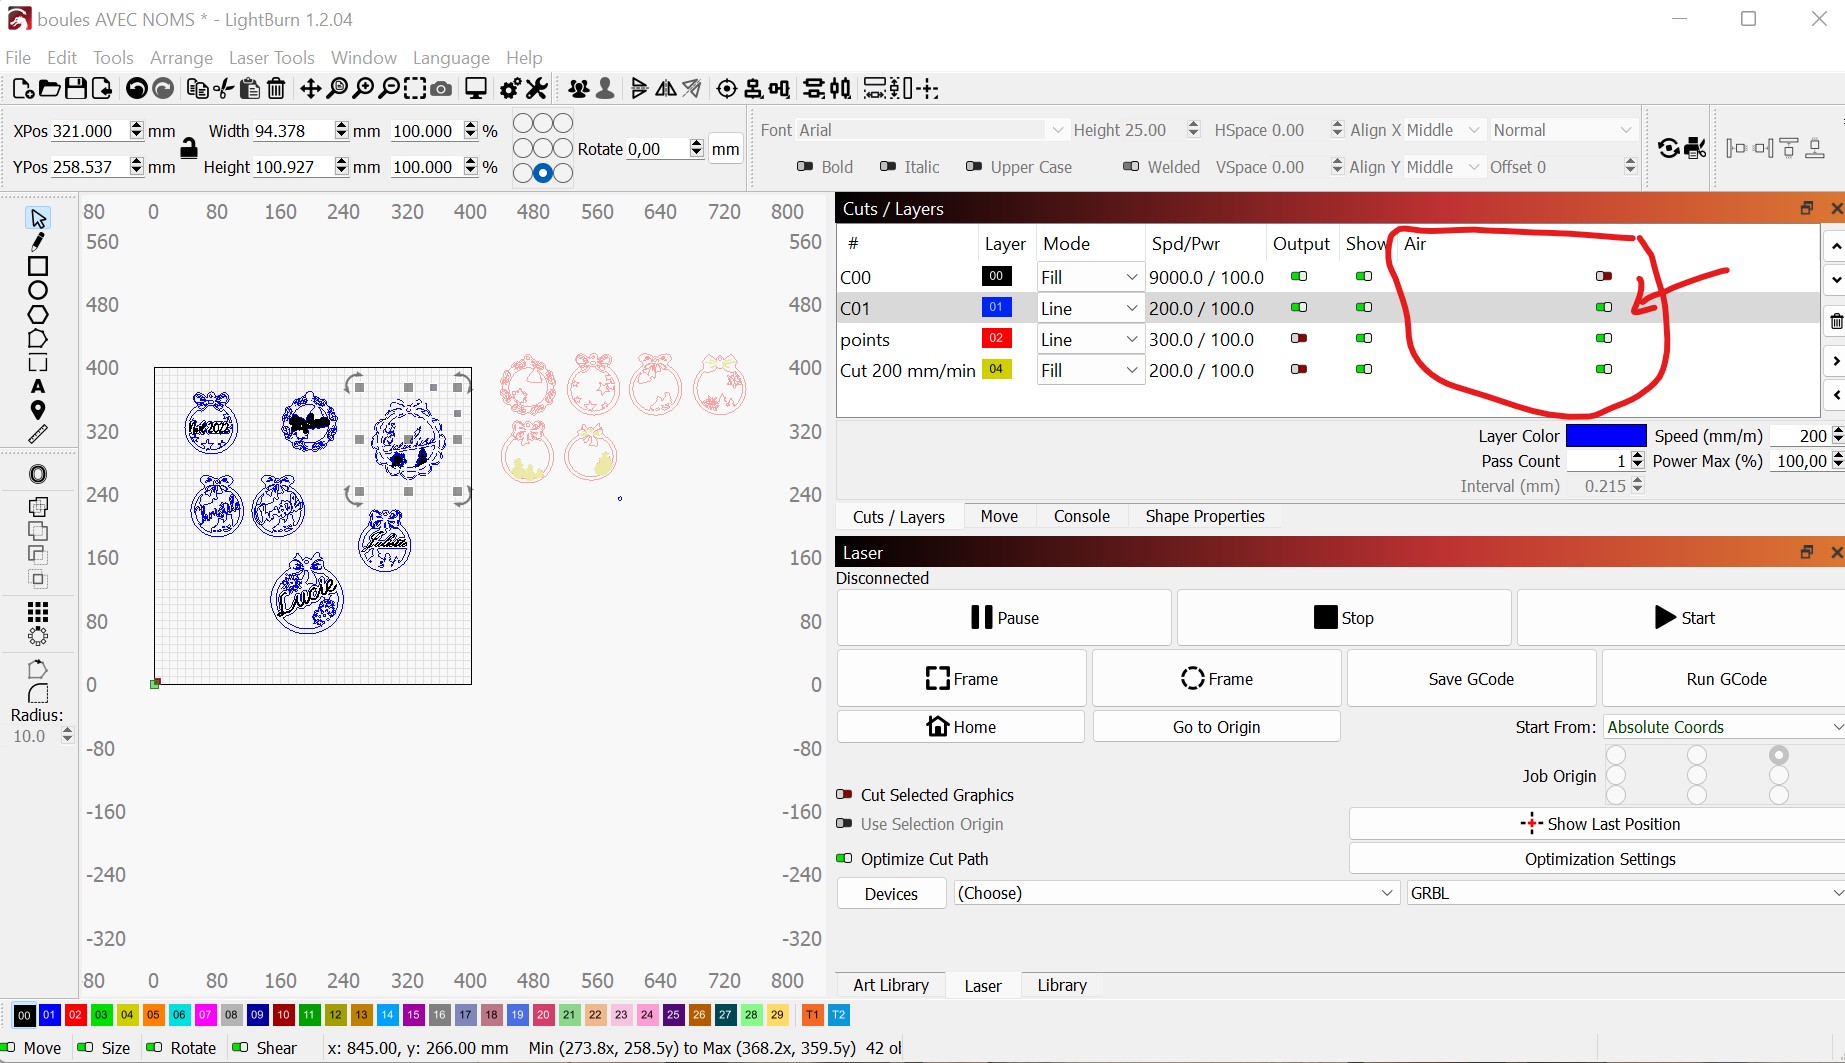Open Mode dropdown for C00 layer
1845x1063 pixels.
tap(1089, 277)
